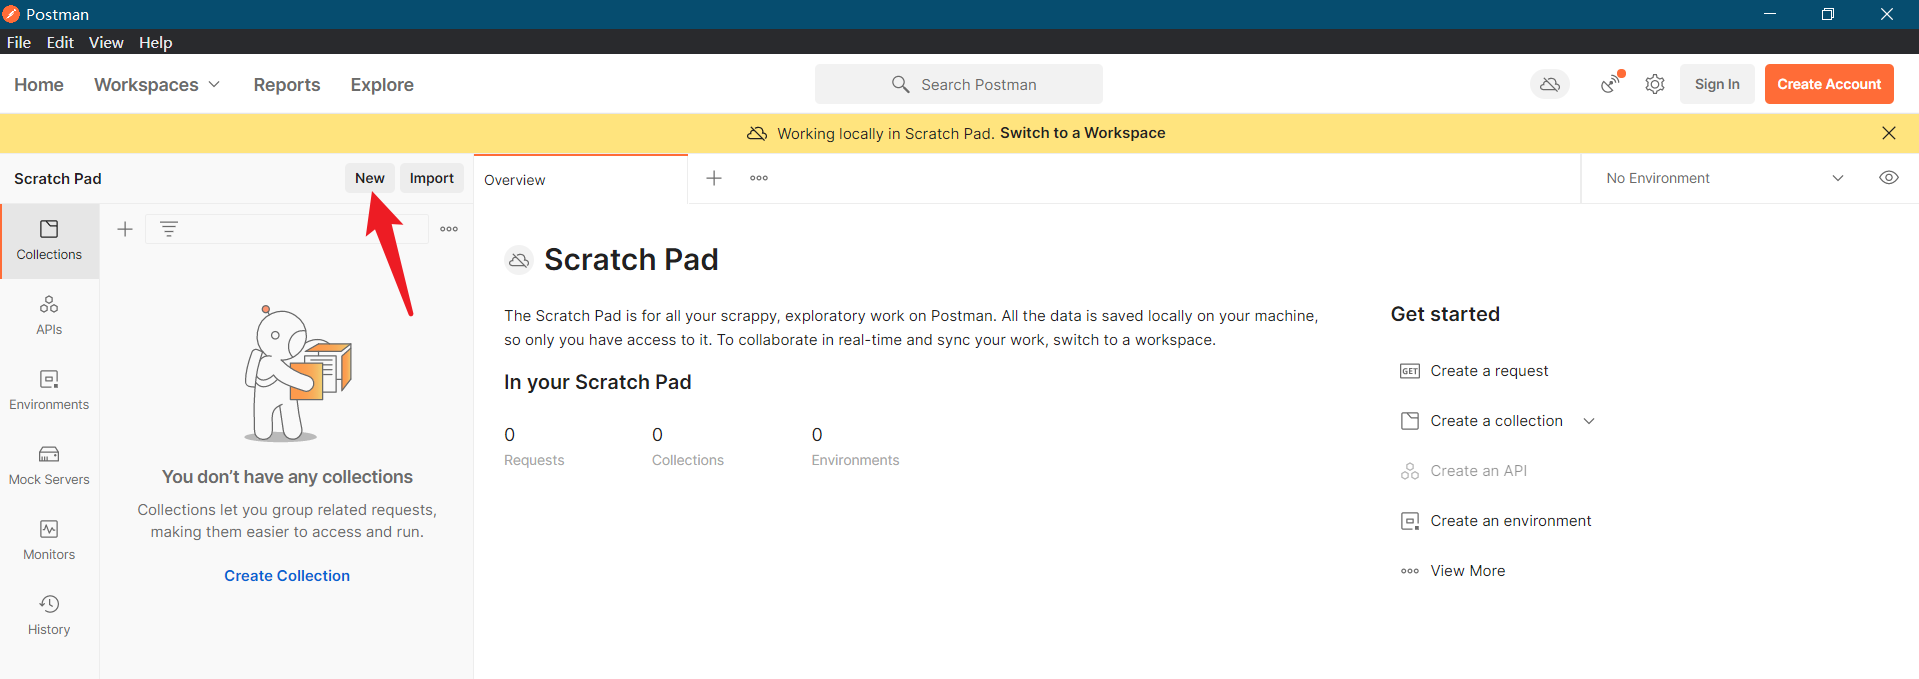Viewport: 1919px width, 679px height.
Task: Click Create an environment link
Action: pos(1511,521)
